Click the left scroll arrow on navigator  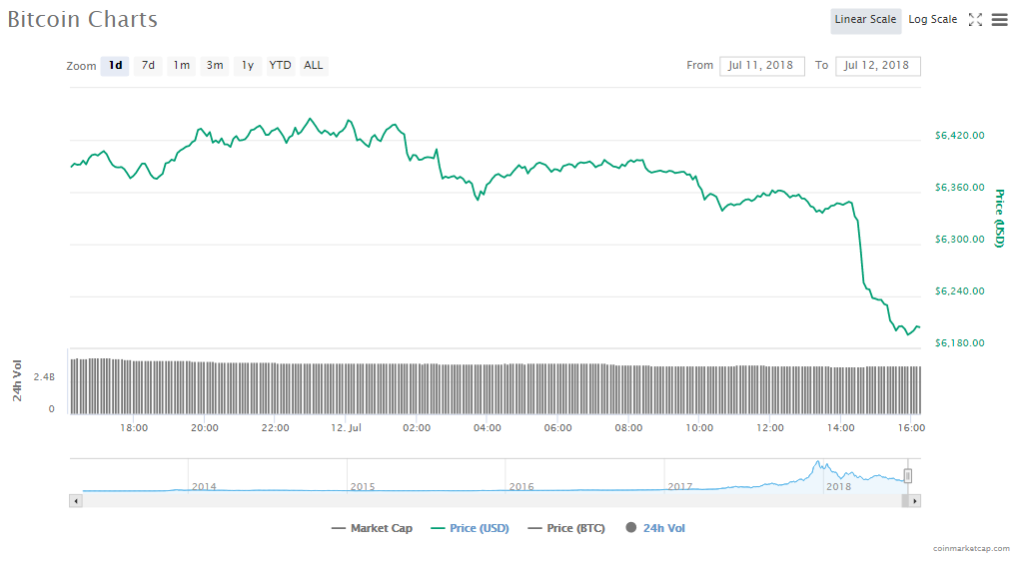coord(75,499)
